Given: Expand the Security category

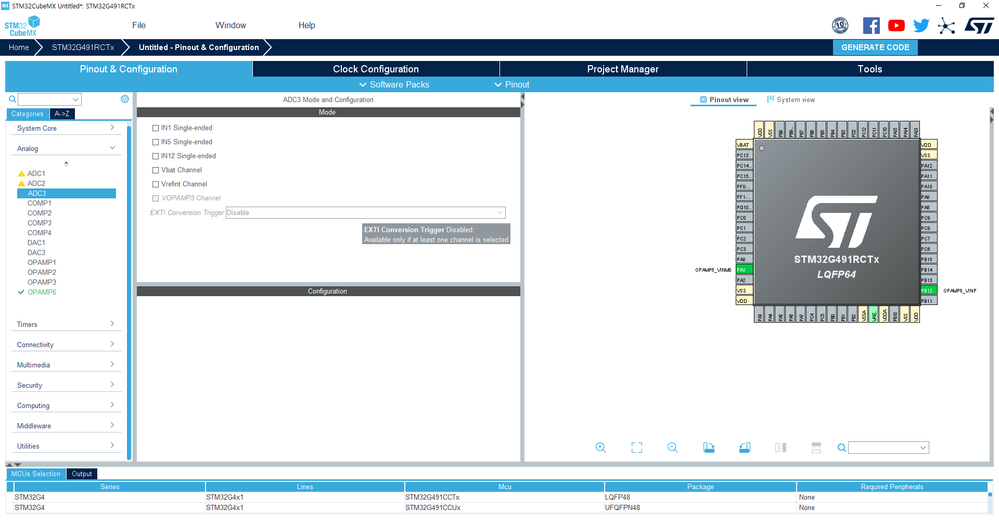Looking at the screenshot, I should (66, 386).
